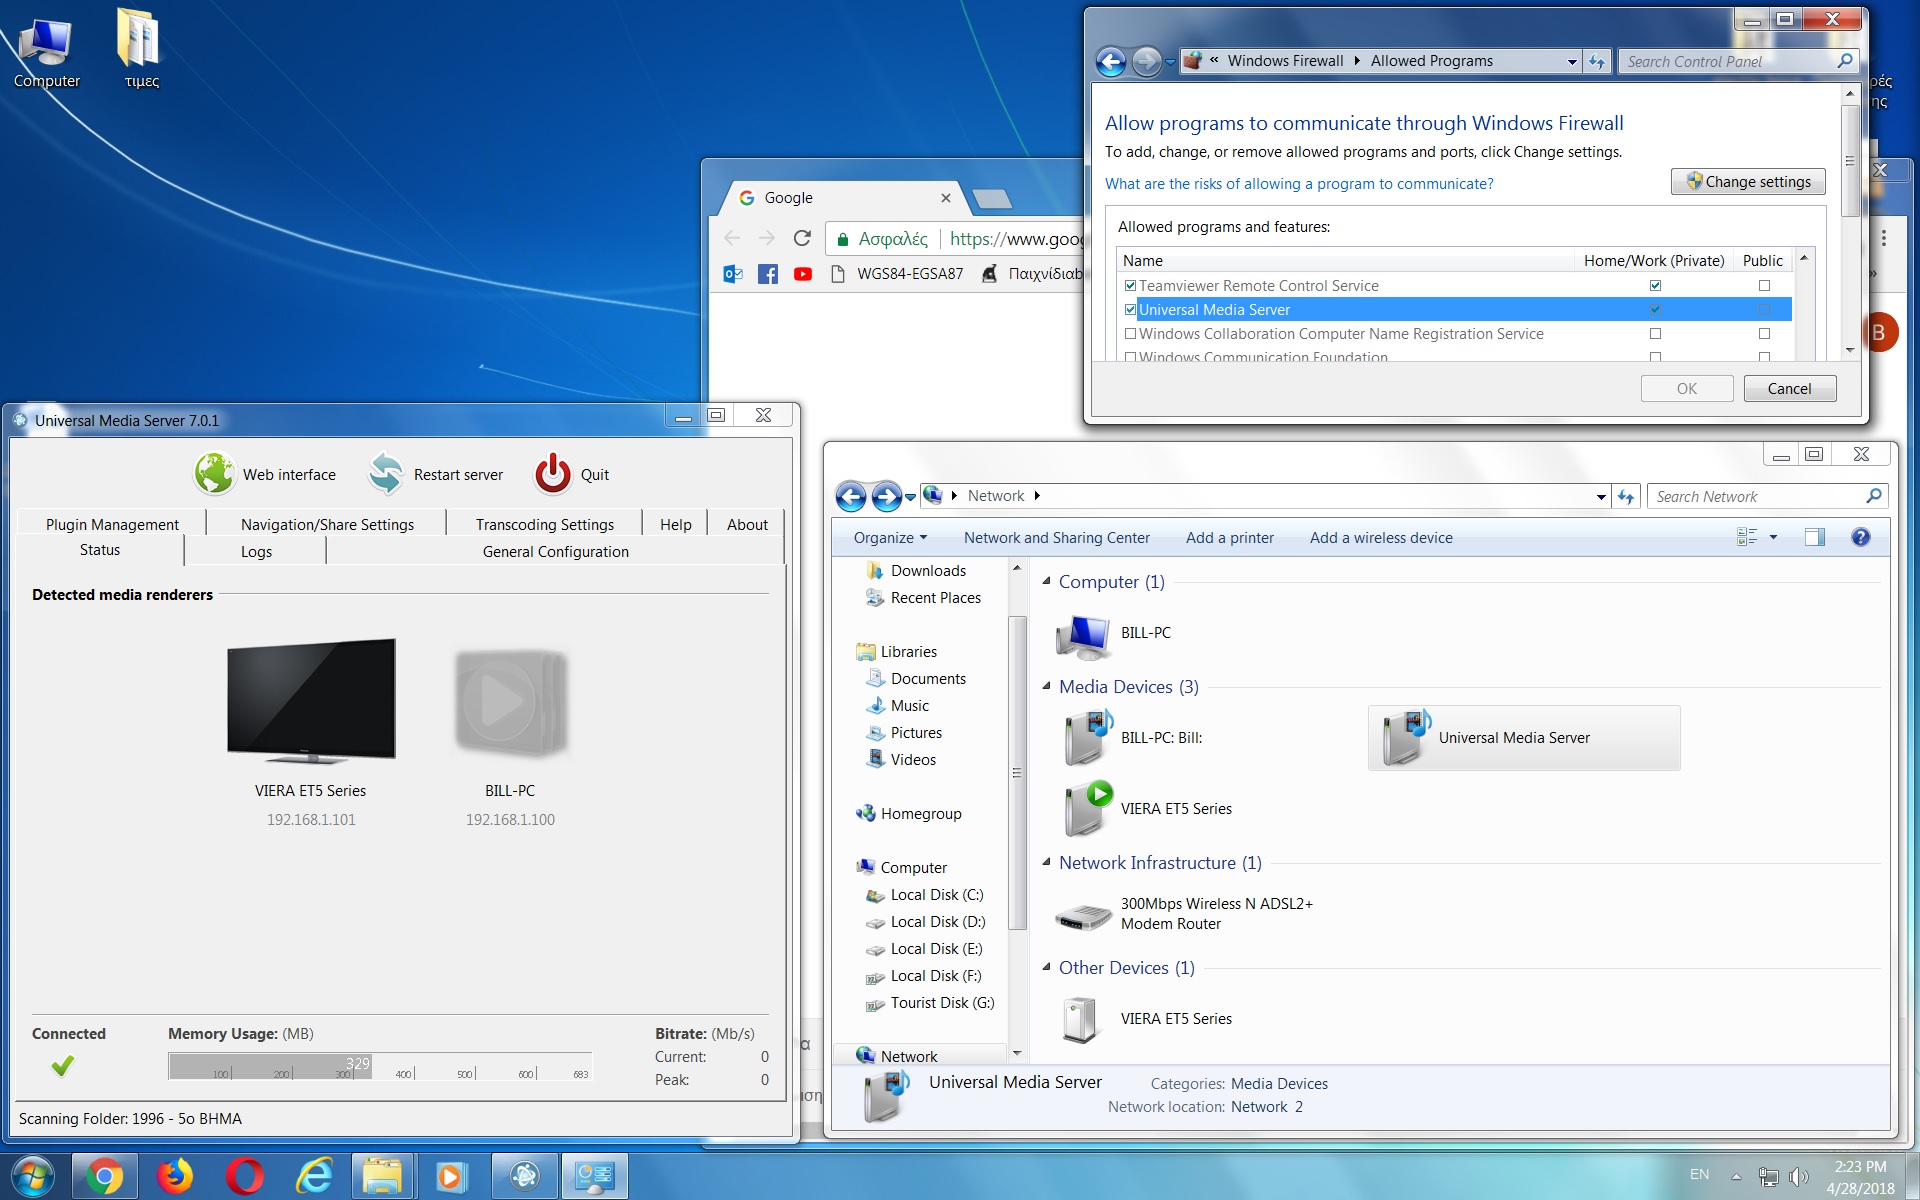Open the Organize dropdown menu
The image size is (1920, 1200).
tap(890, 538)
